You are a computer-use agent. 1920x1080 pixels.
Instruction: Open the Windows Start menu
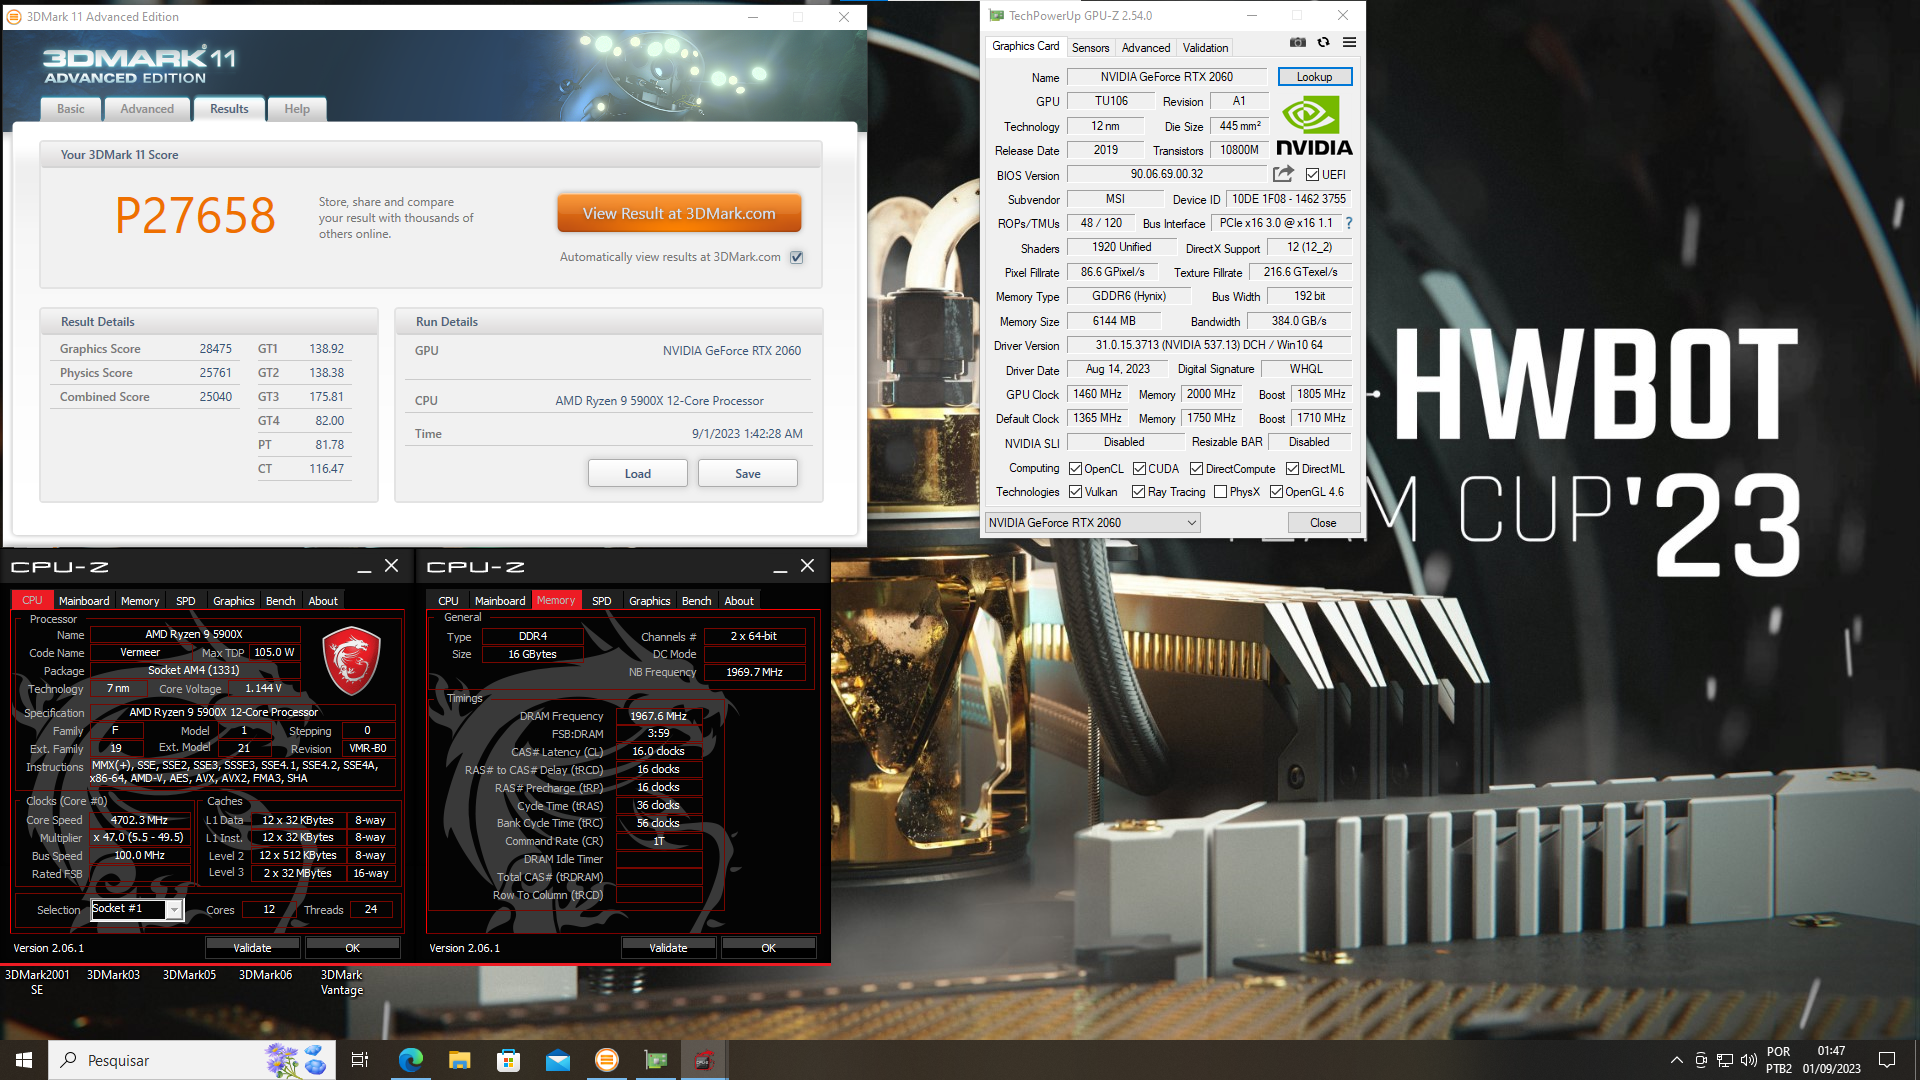point(24,1060)
